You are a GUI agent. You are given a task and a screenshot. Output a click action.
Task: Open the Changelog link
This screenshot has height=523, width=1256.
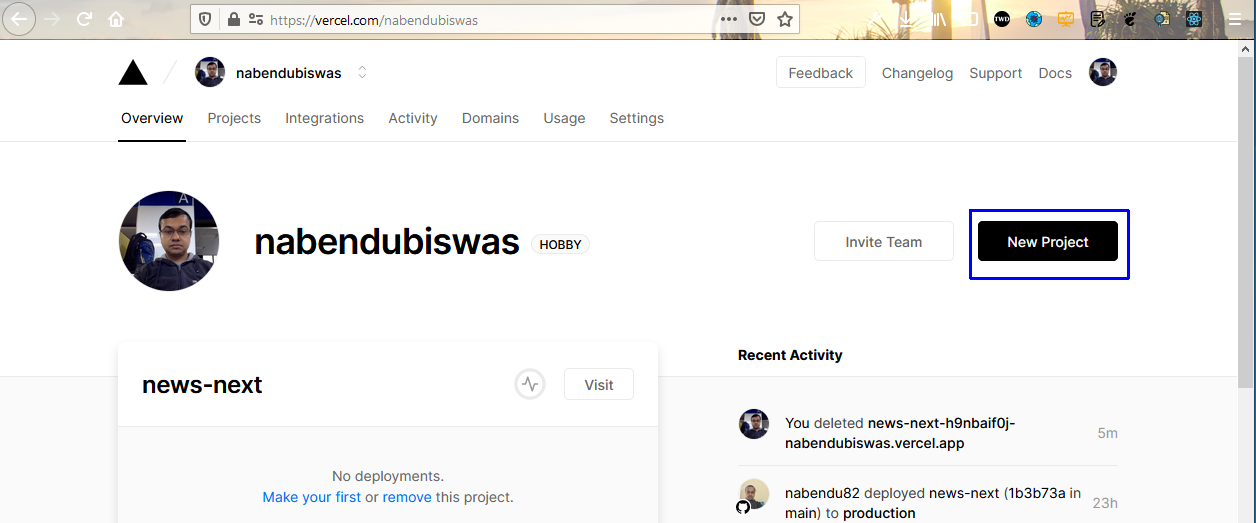pos(917,73)
